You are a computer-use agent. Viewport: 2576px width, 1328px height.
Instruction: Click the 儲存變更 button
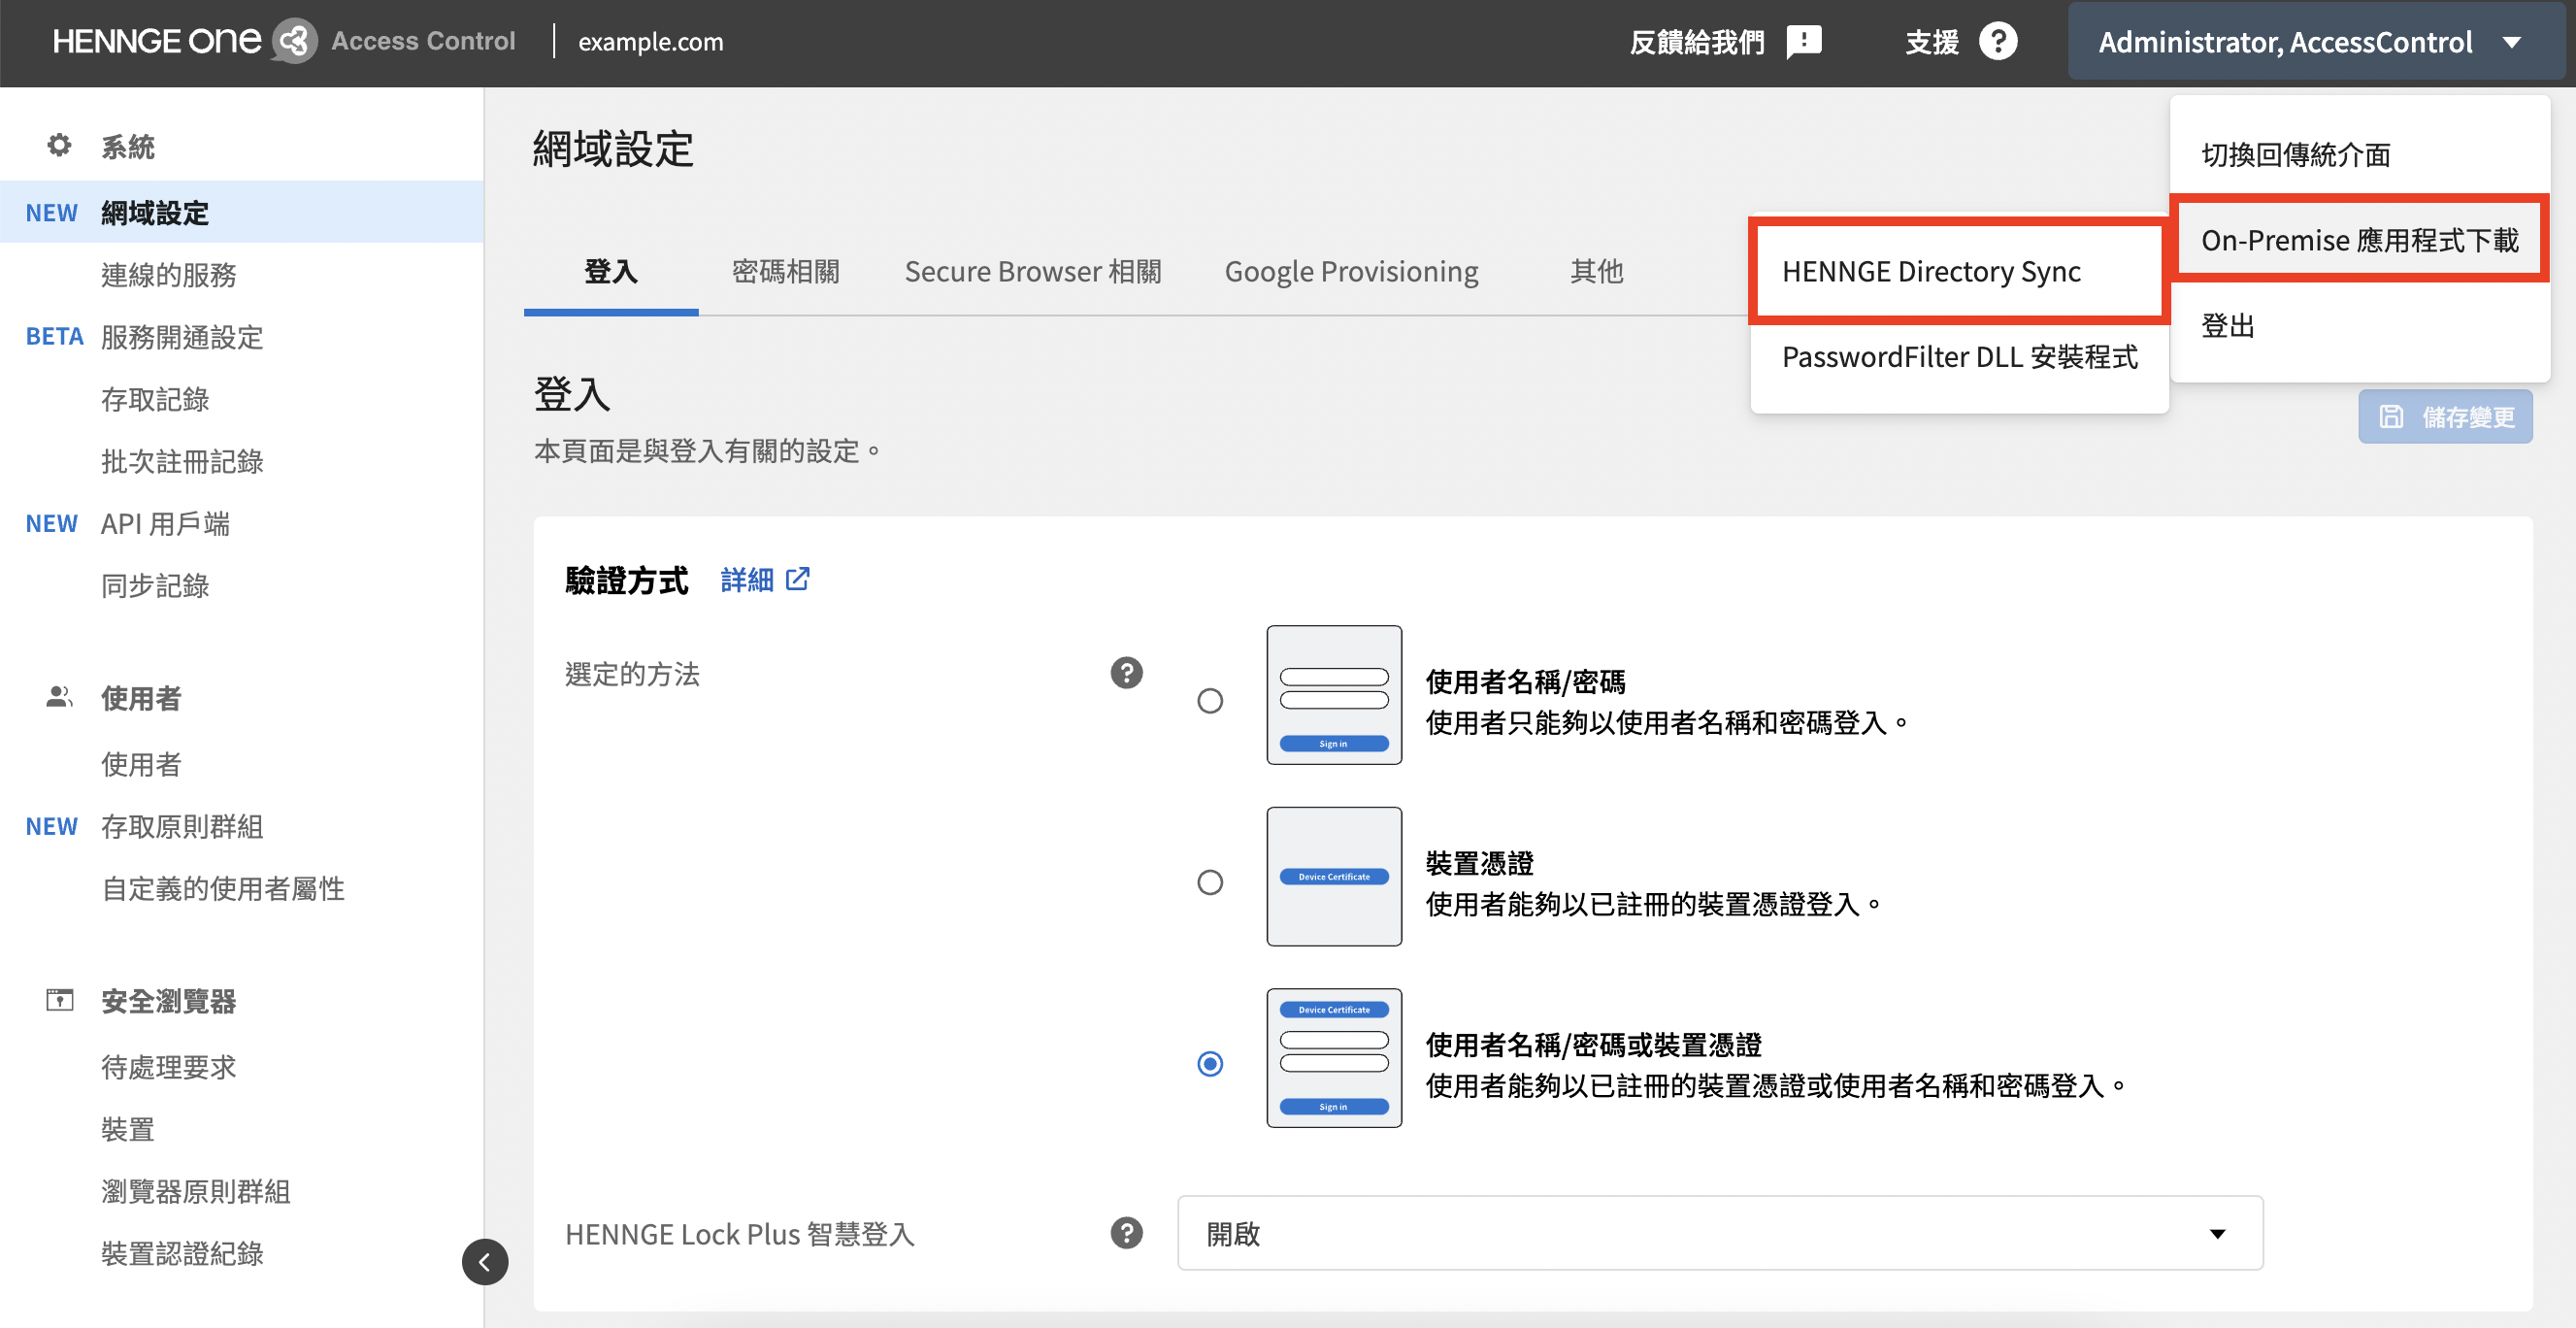pyautogui.click(x=2445, y=417)
